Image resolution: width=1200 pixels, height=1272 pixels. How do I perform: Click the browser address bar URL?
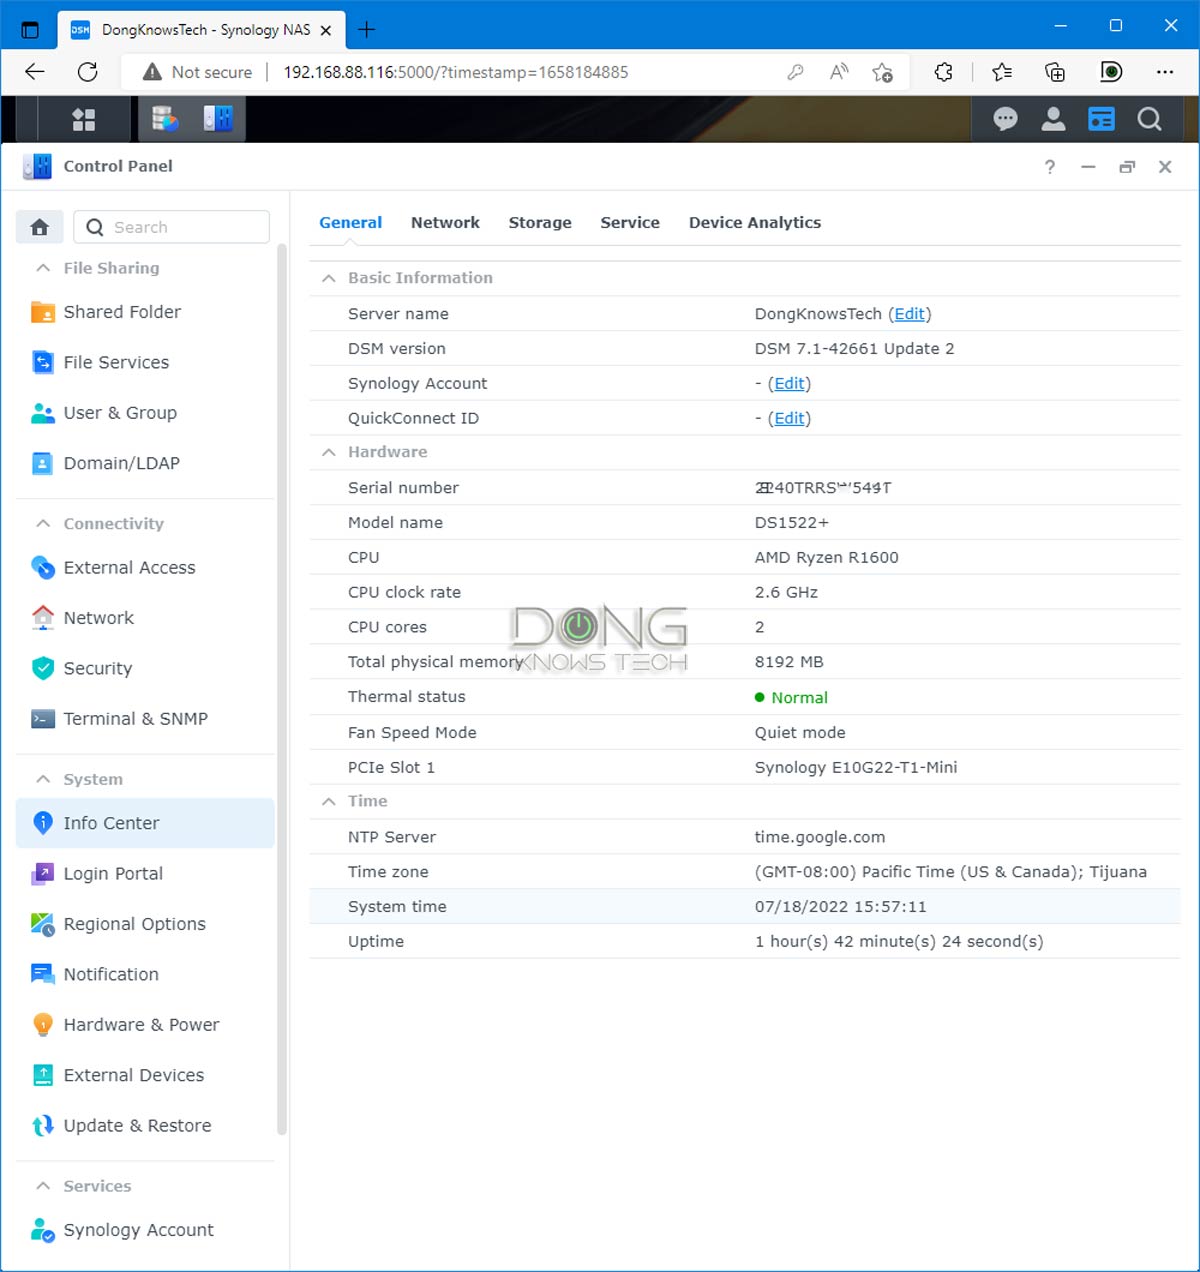[456, 72]
